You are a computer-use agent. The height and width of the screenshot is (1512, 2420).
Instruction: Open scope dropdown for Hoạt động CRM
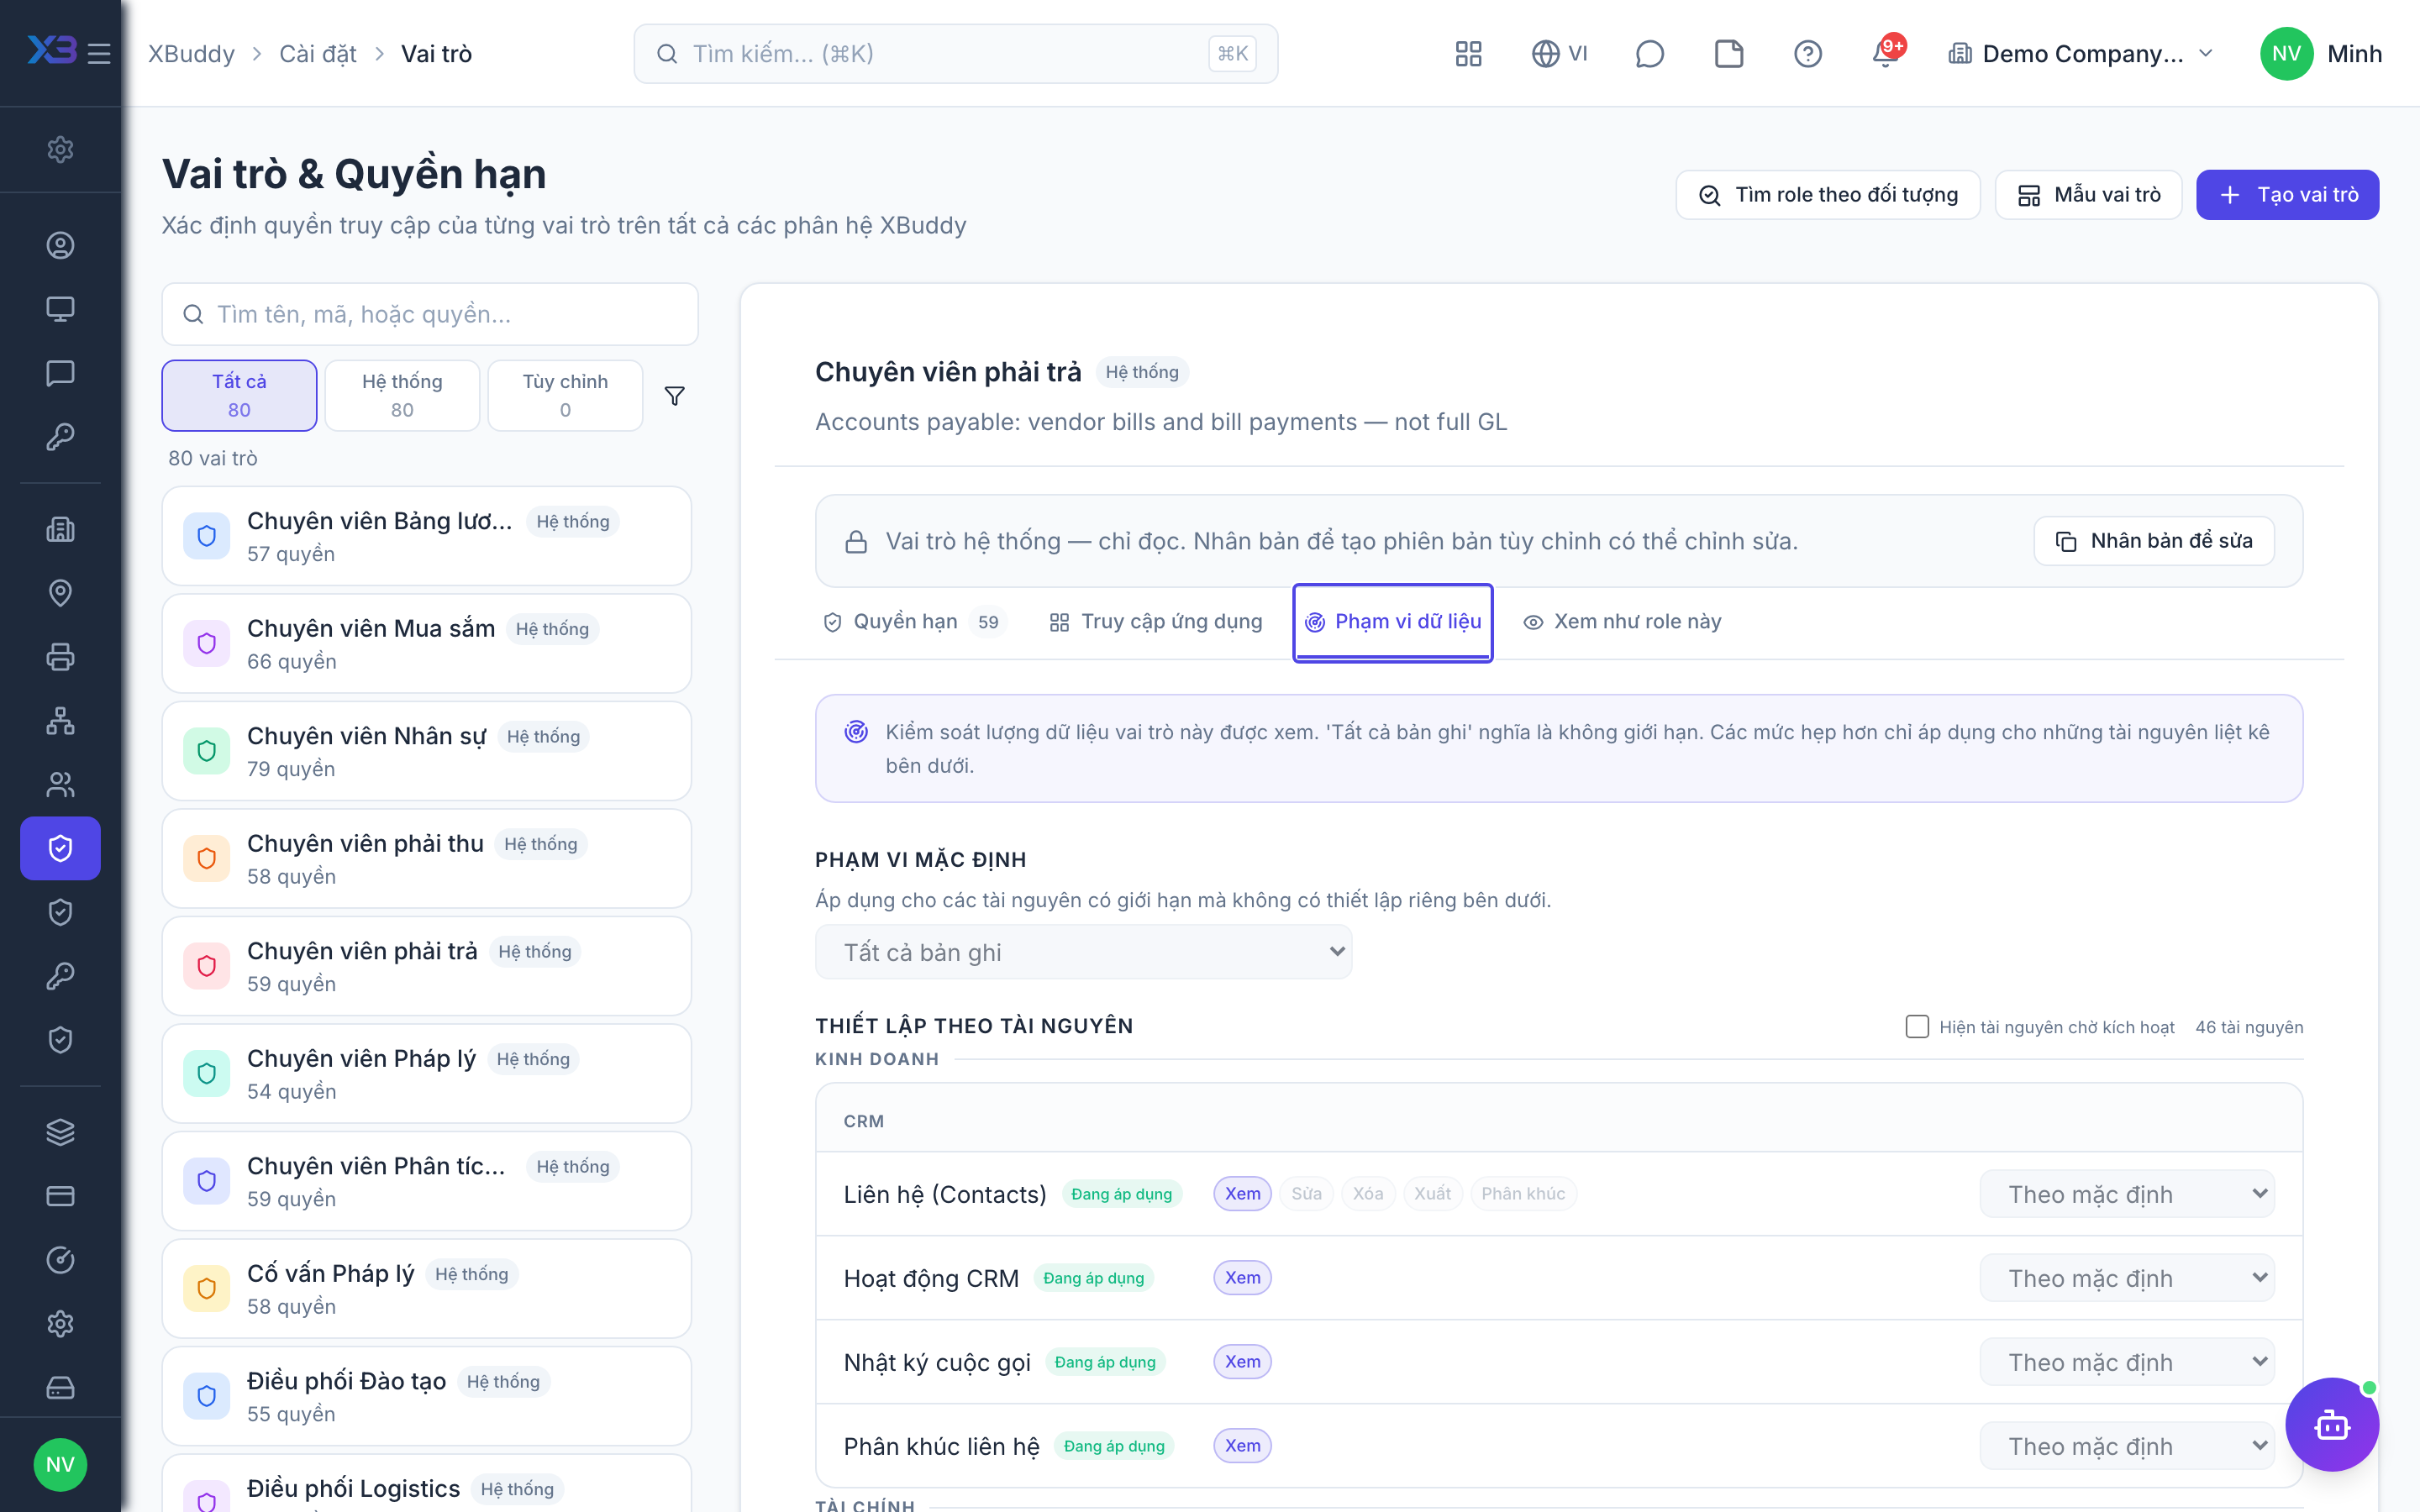coord(2127,1278)
